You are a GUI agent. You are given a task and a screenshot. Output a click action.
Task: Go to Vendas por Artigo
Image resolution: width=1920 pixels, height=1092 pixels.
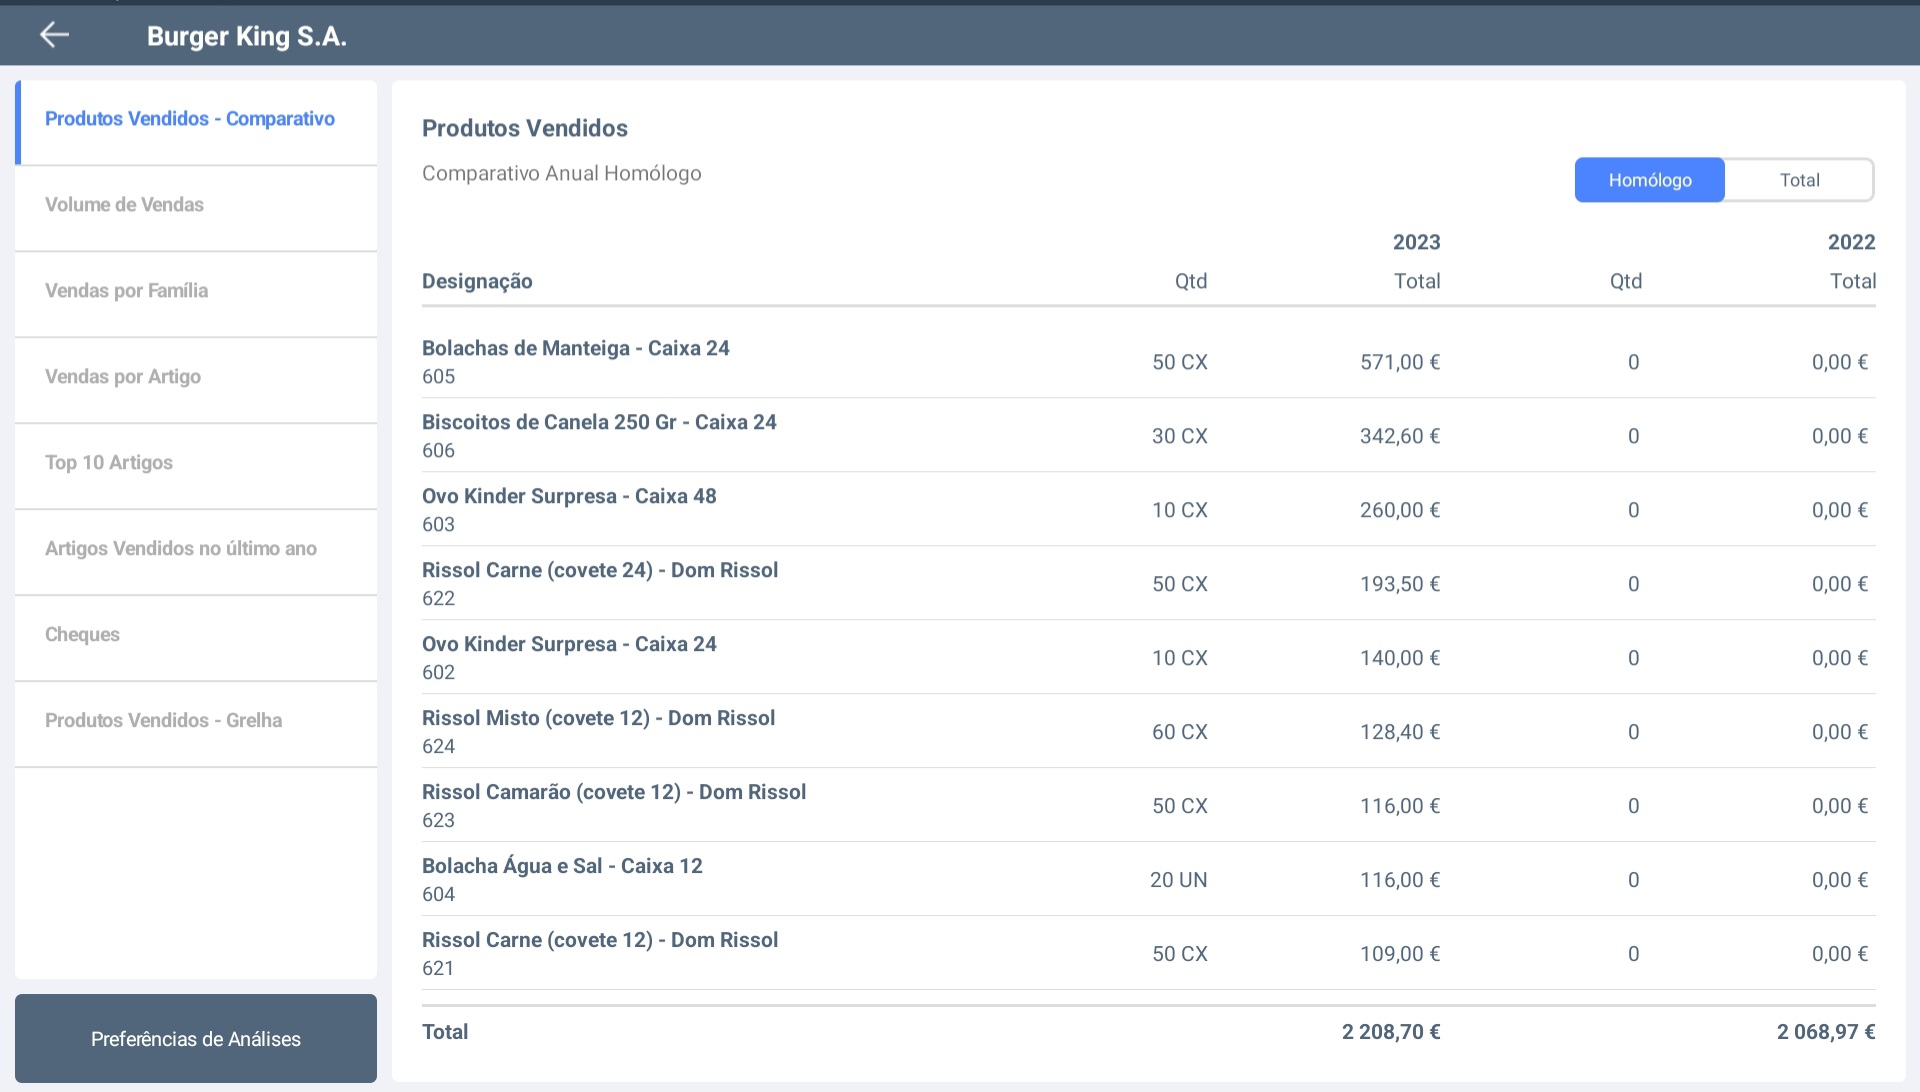coord(123,377)
